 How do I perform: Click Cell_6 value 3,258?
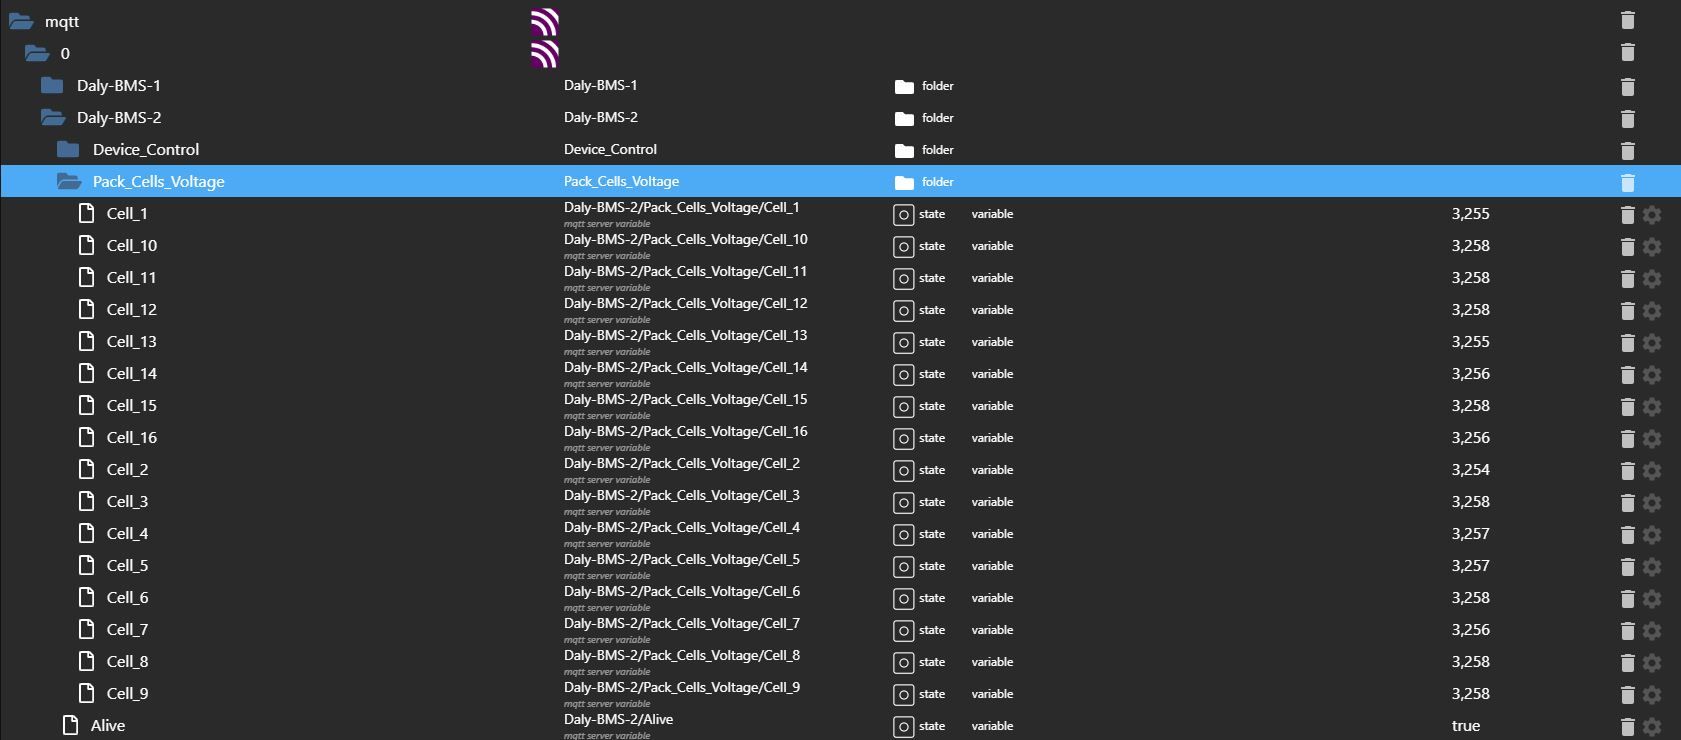click(x=1470, y=597)
